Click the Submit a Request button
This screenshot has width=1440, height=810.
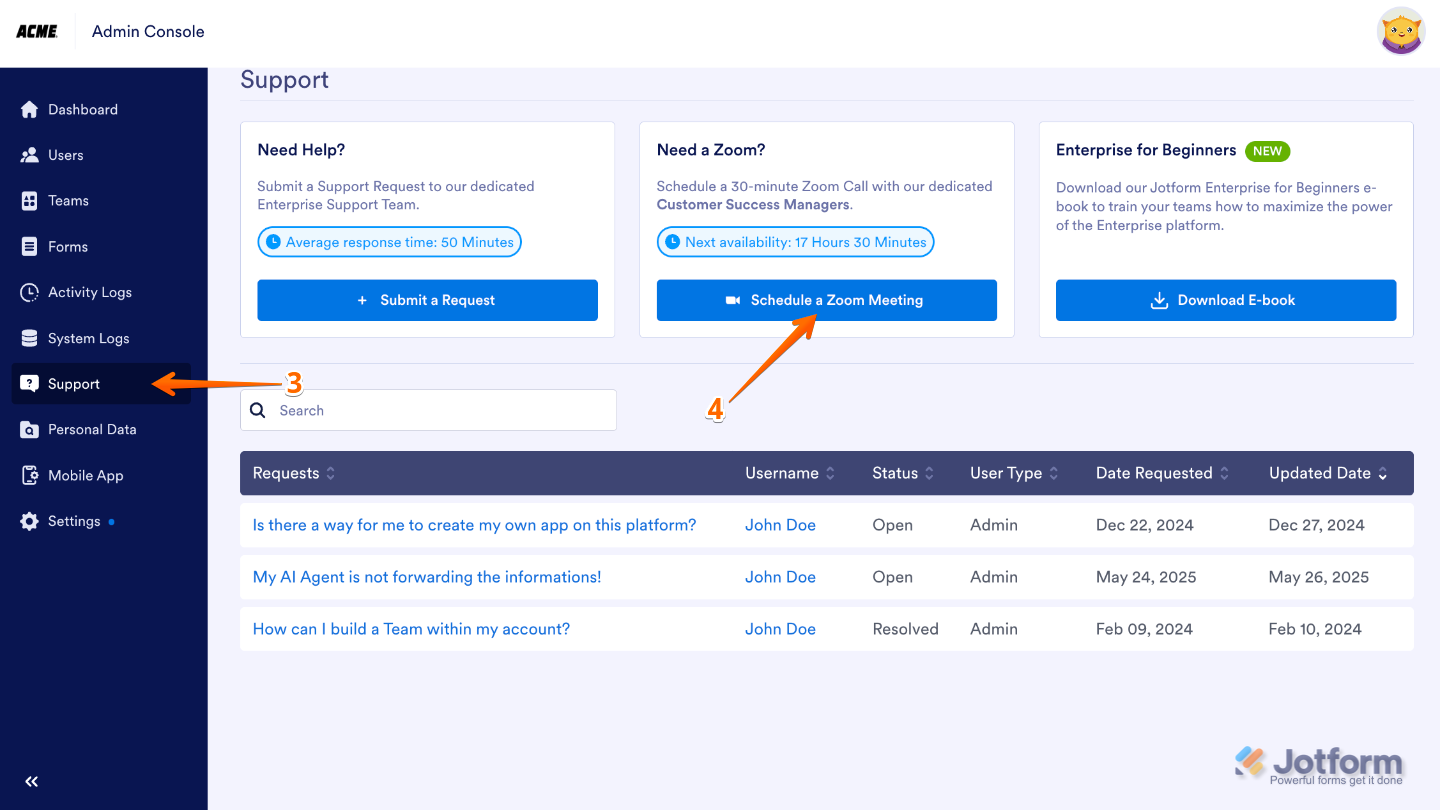427,300
